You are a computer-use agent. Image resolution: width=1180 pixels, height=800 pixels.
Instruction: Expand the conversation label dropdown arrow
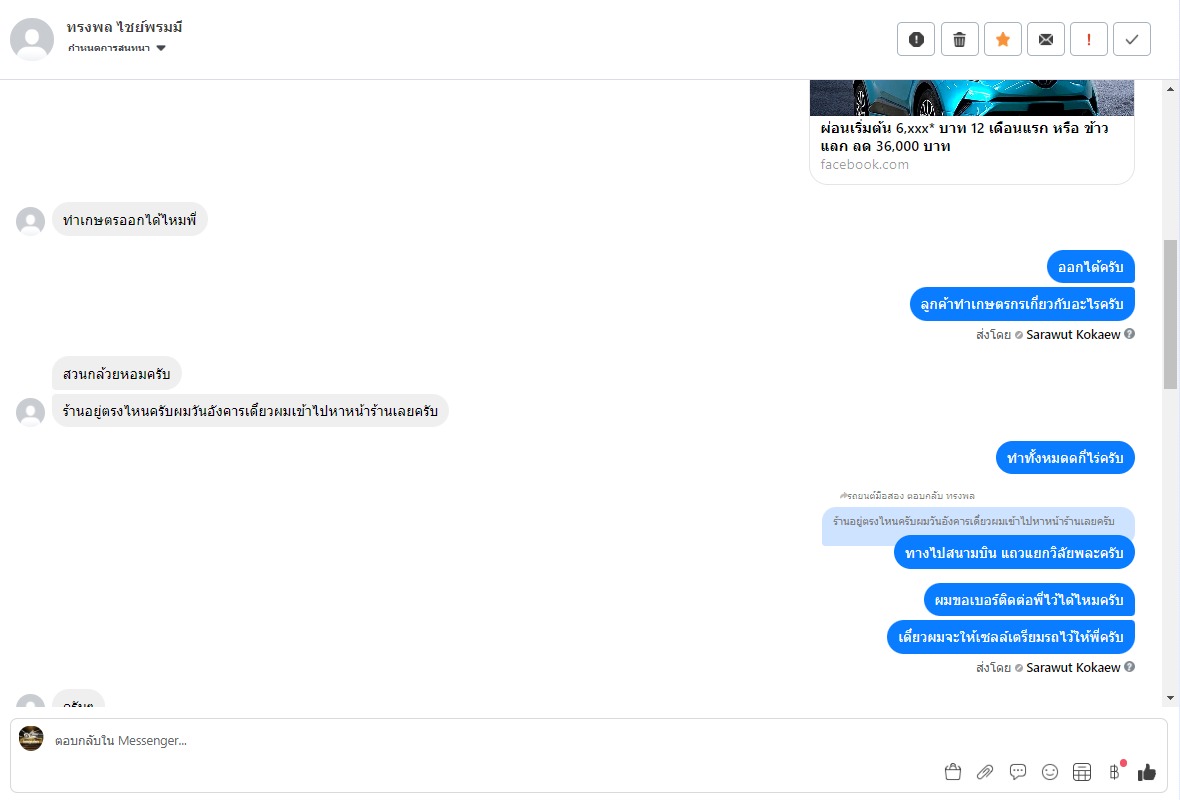pyautogui.click(x=161, y=48)
